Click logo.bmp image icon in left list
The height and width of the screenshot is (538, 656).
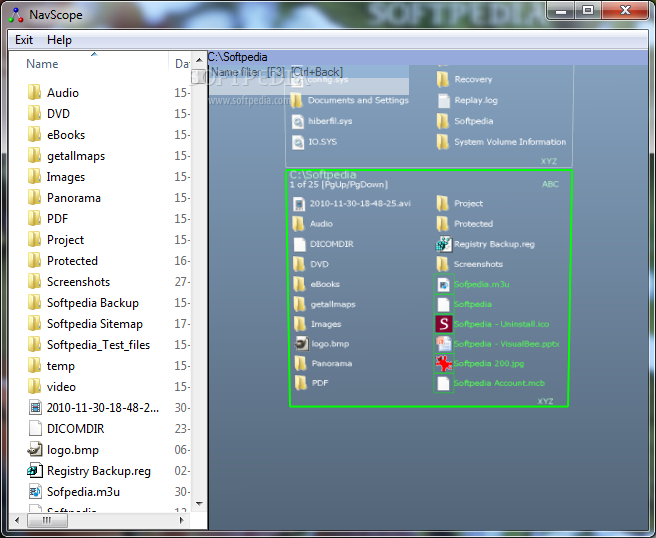click(35, 450)
